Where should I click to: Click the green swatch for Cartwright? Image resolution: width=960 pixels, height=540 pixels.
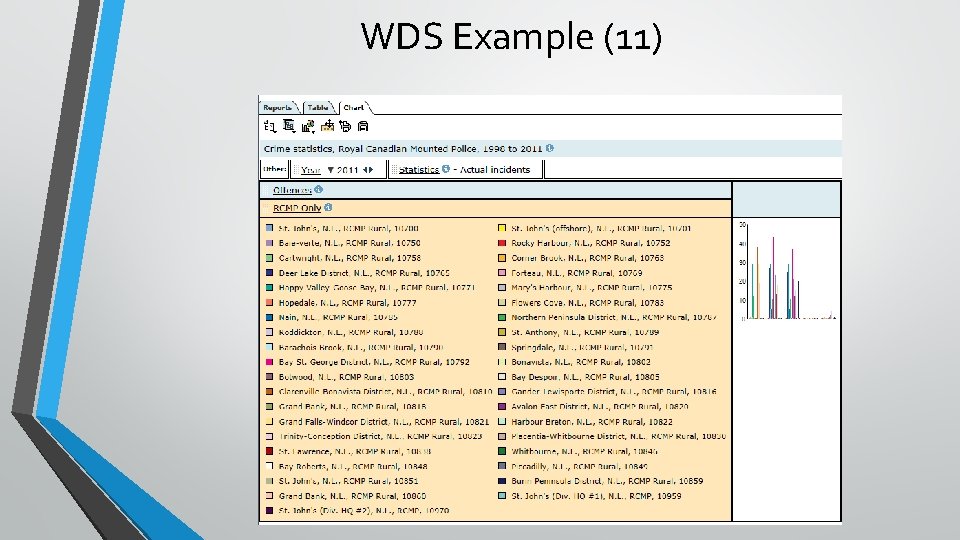click(x=269, y=258)
